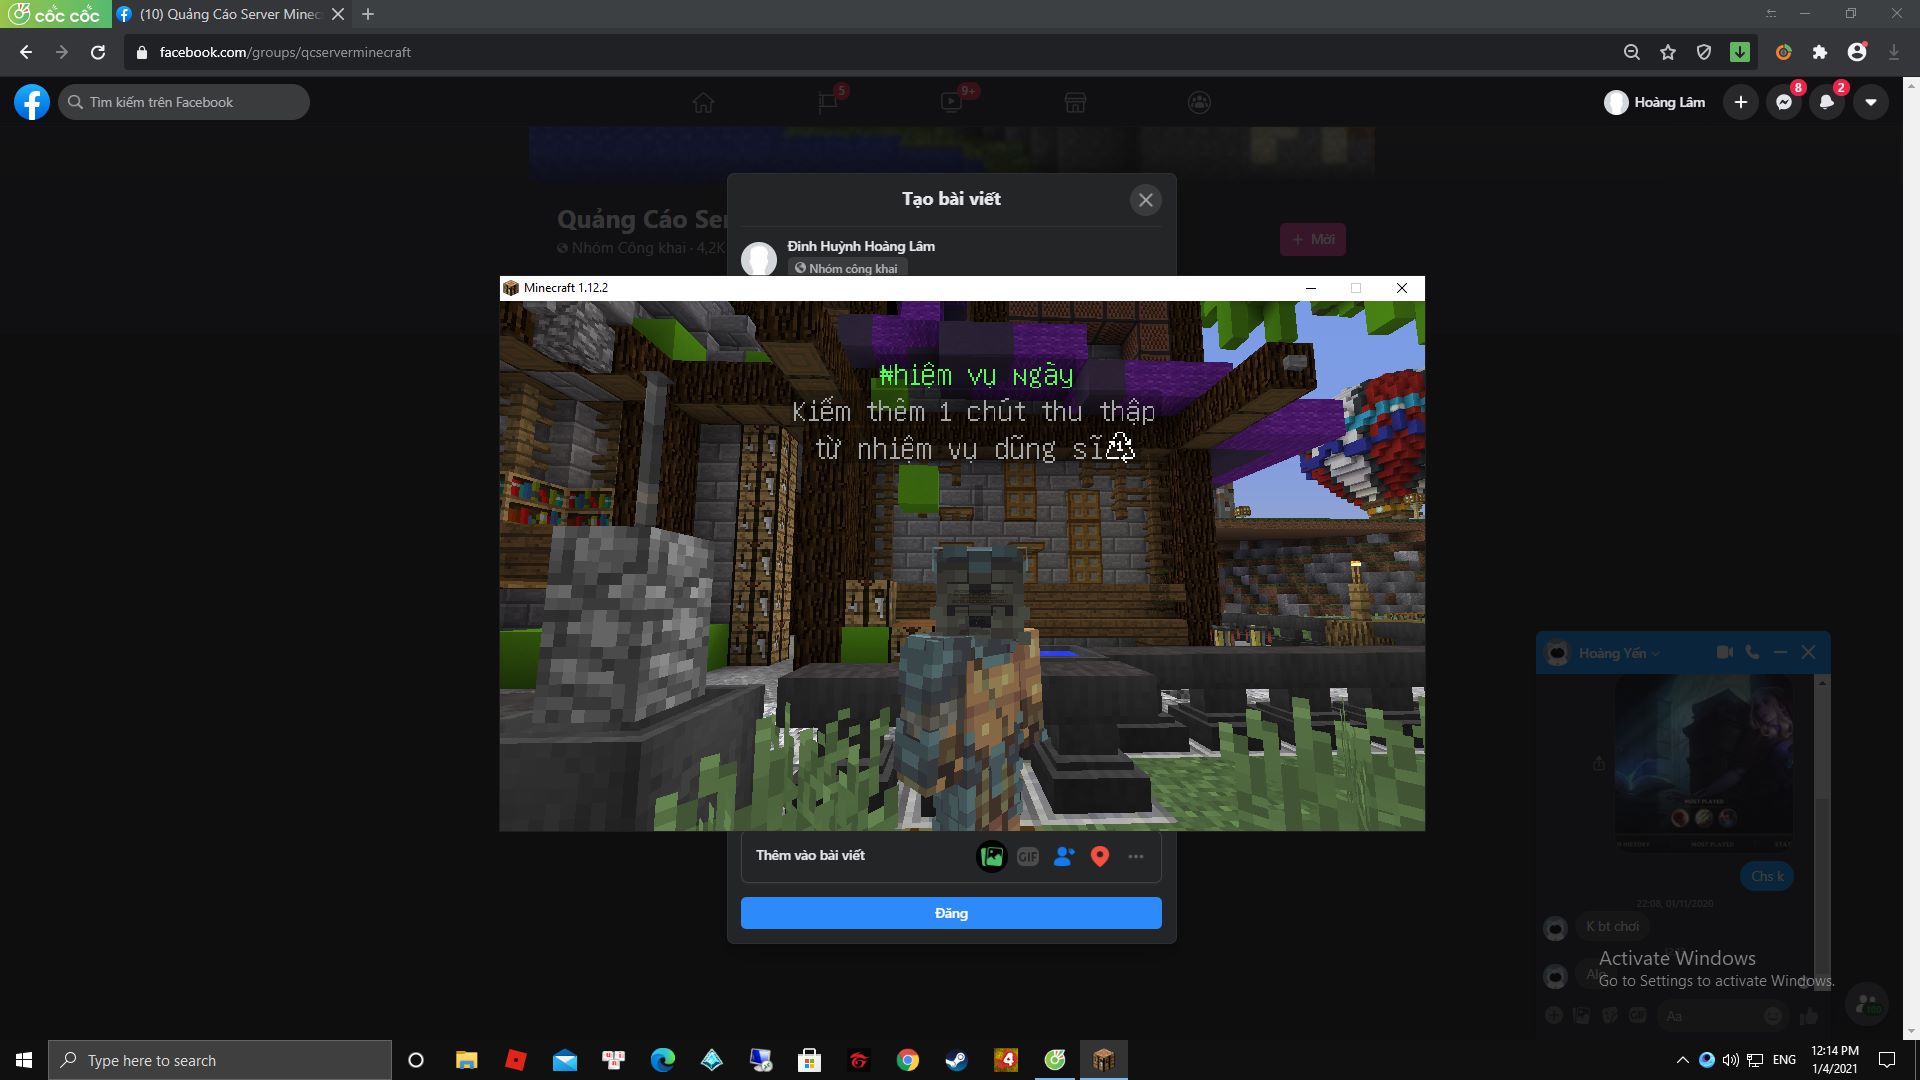The height and width of the screenshot is (1080, 1920).
Task: Click the photo/video icon in post composer
Action: (991, 857)
